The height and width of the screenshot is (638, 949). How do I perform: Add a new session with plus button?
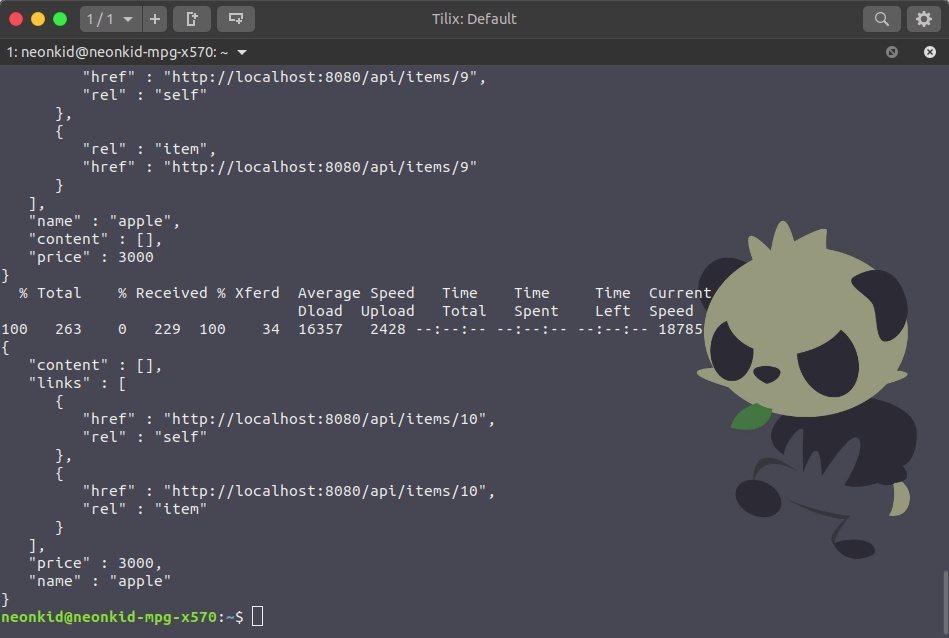(x=155, y=19)
